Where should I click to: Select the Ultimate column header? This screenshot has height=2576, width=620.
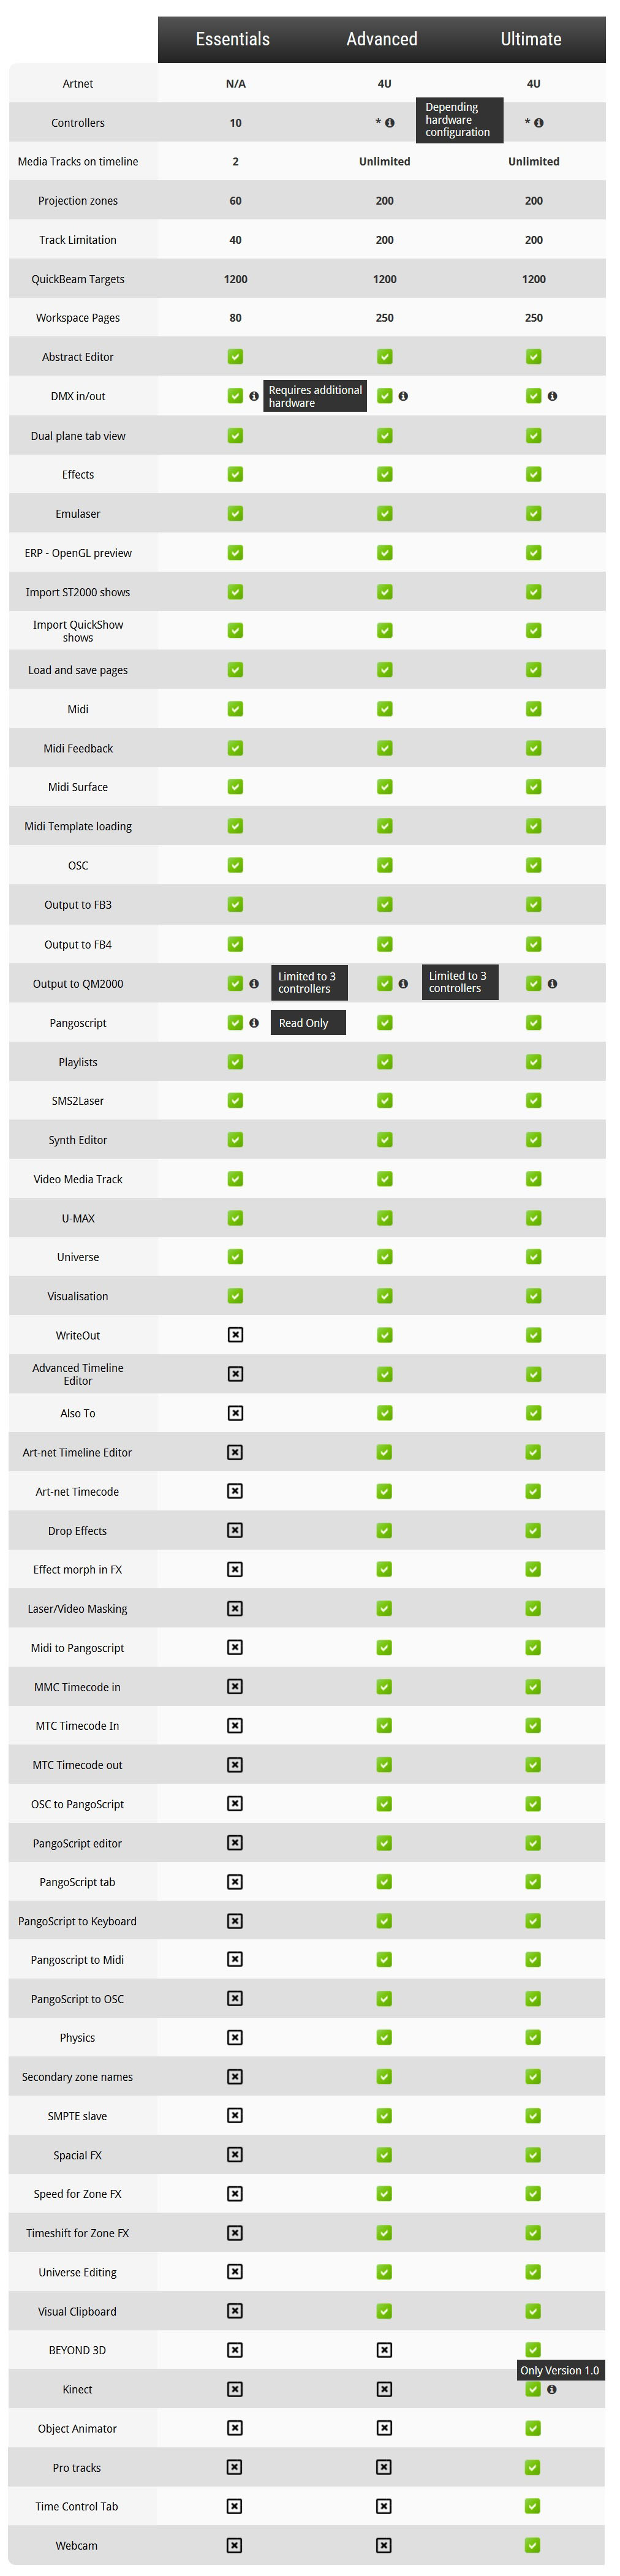531,39
